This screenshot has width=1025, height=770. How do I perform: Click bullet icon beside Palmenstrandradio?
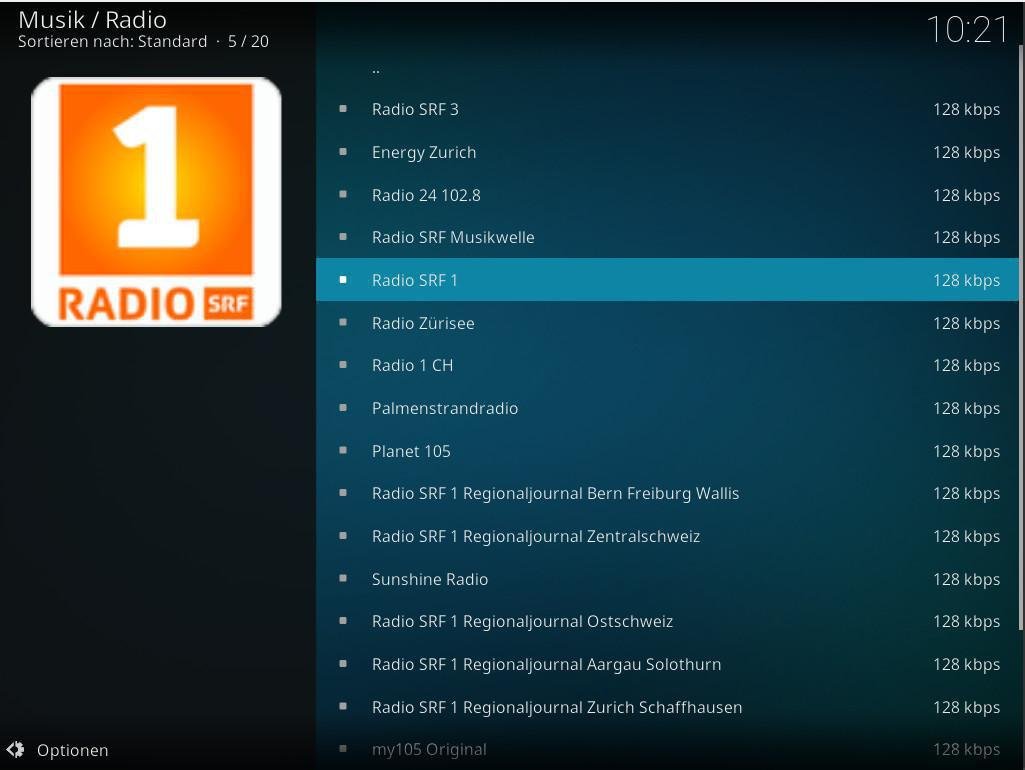[x=343, y=408]
